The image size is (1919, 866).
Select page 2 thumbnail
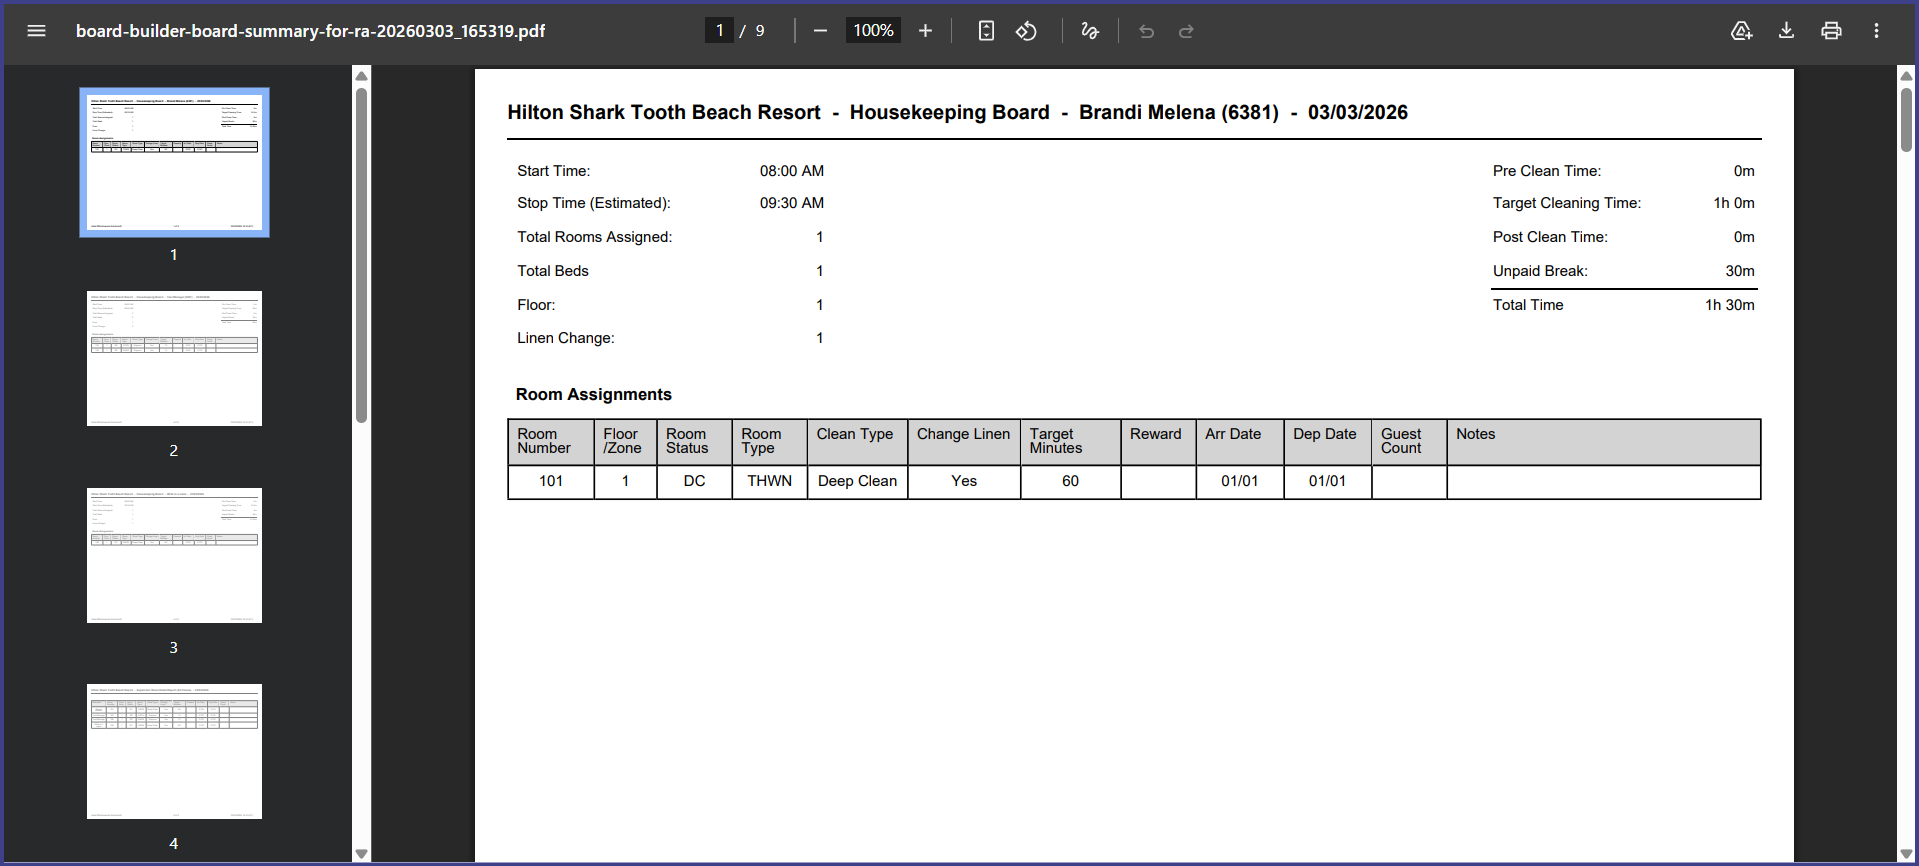click(174, 358)
